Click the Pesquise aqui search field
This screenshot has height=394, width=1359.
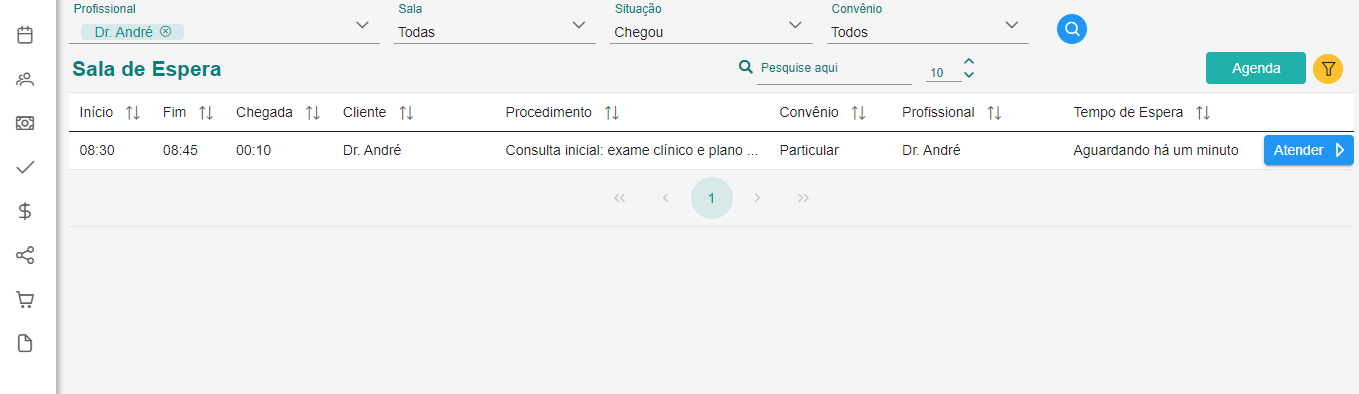coord(834,68)
